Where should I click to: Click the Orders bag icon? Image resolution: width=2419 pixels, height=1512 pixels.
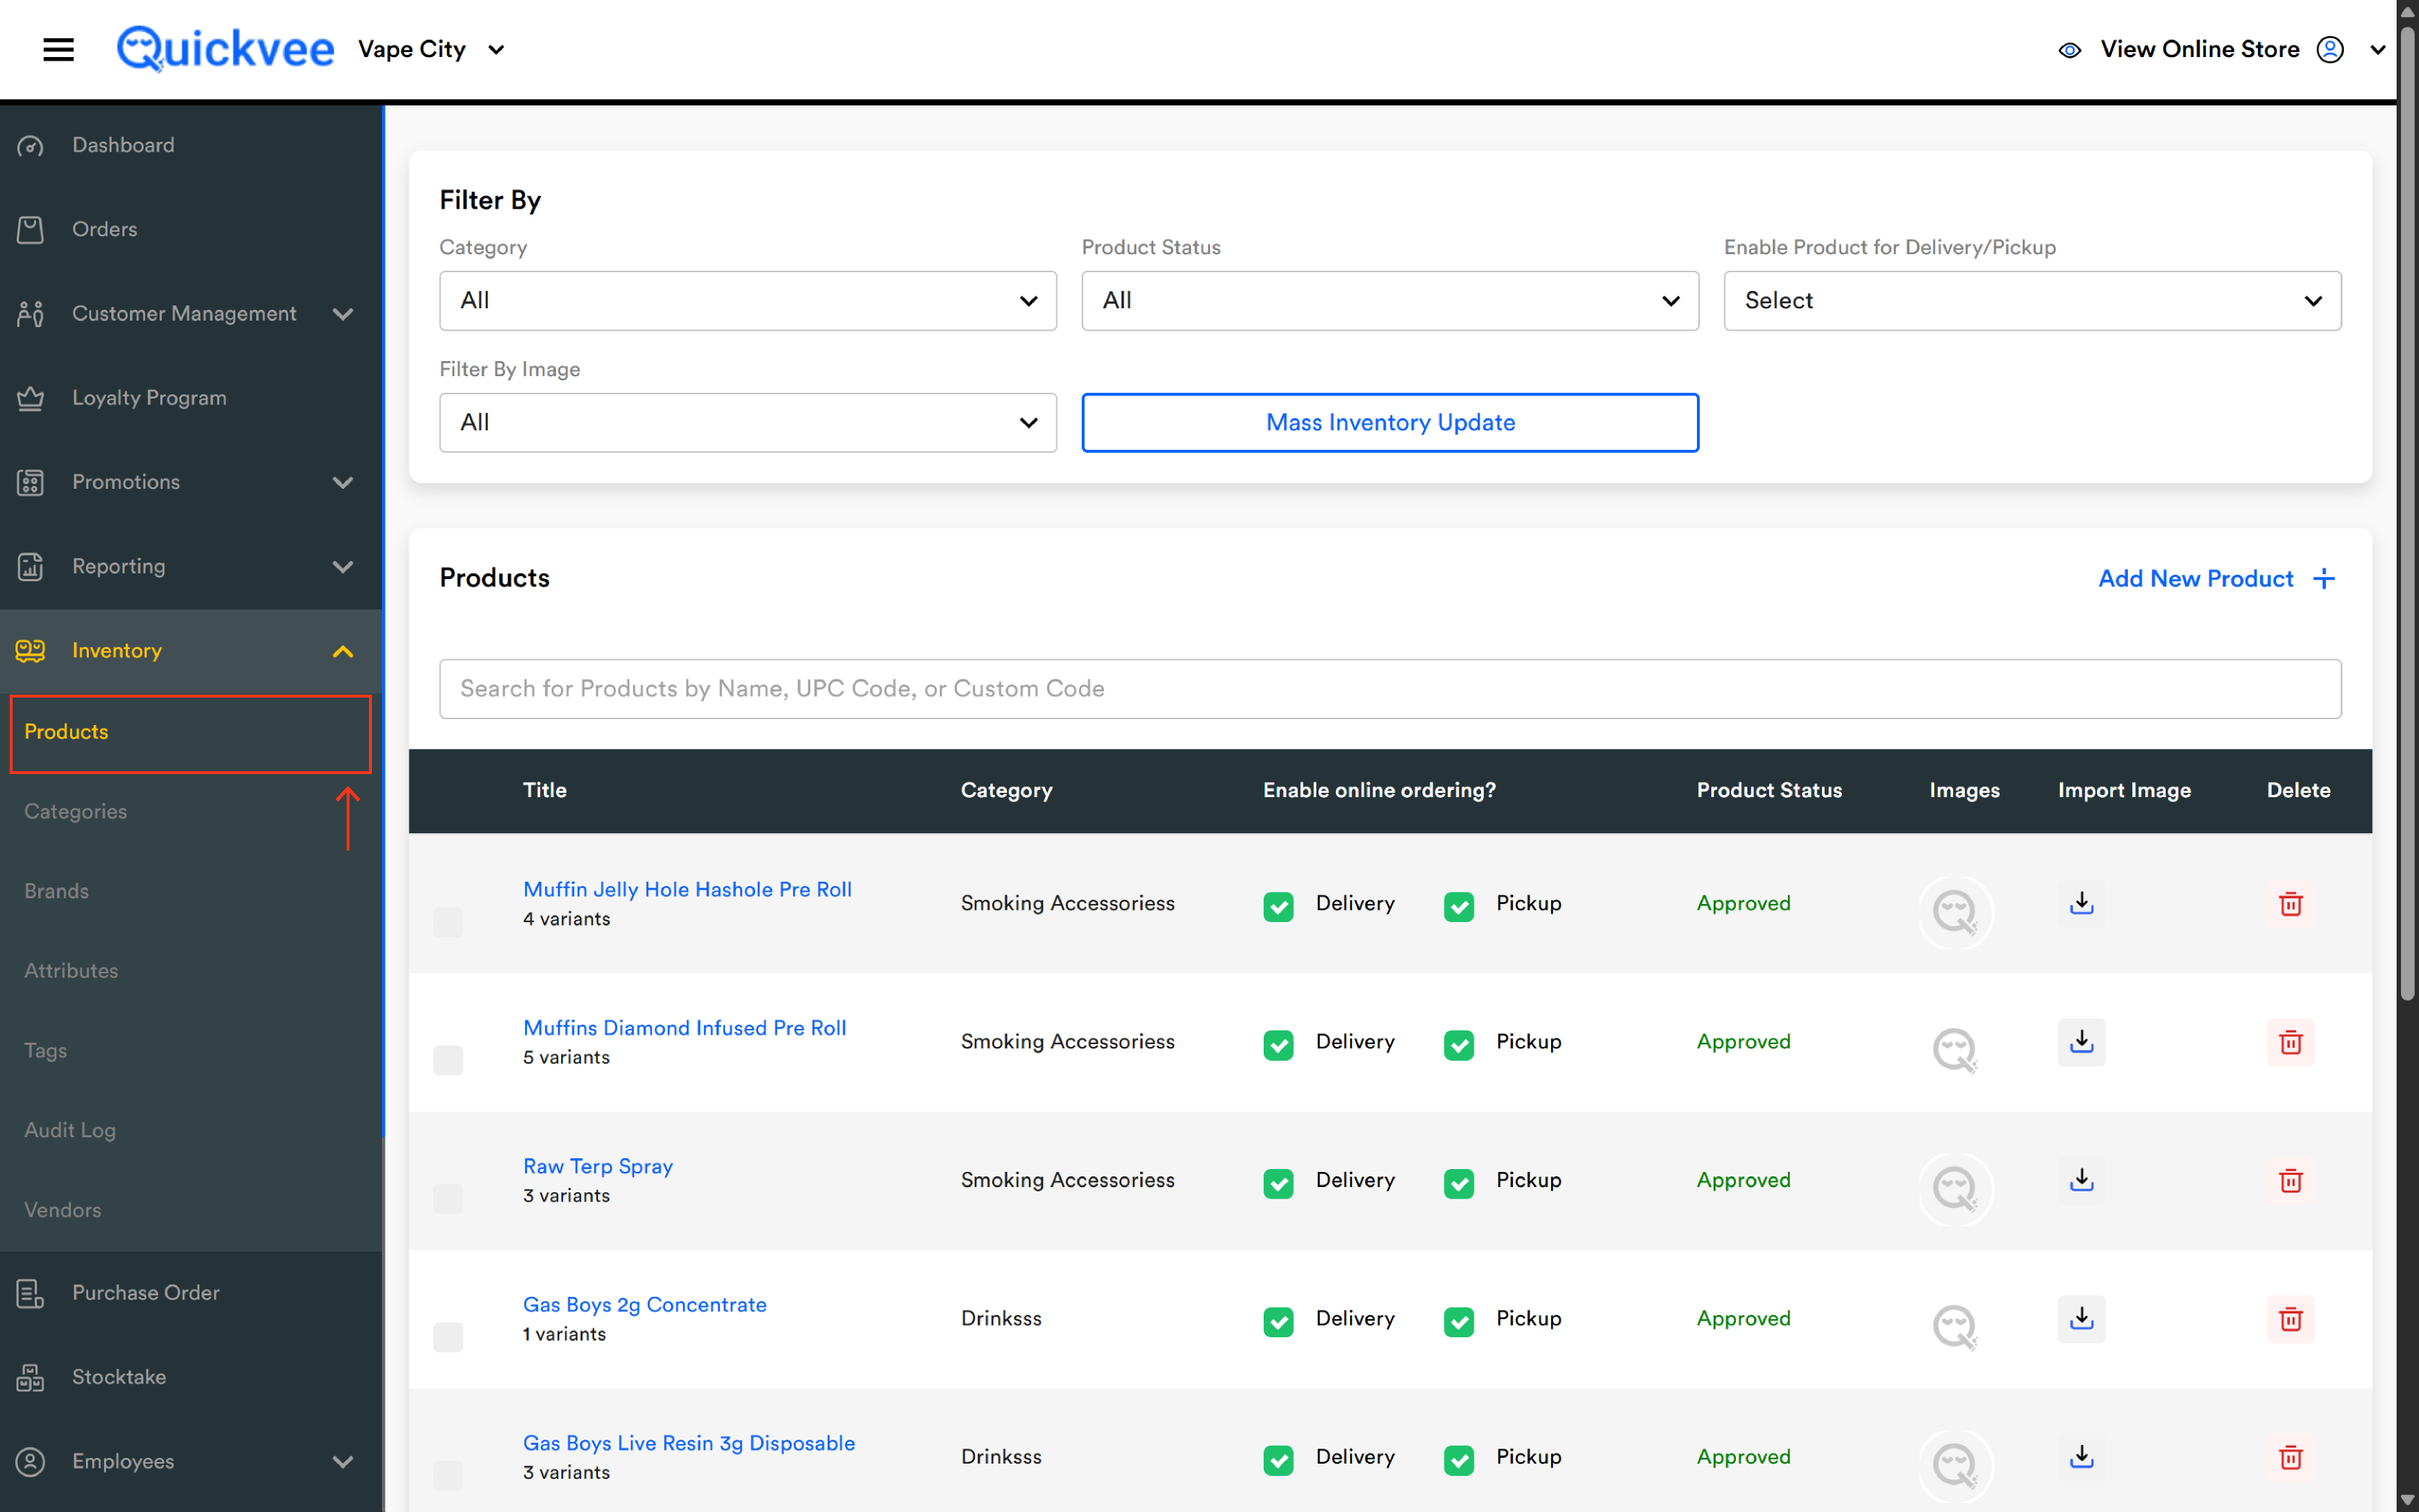coord(30,230)
